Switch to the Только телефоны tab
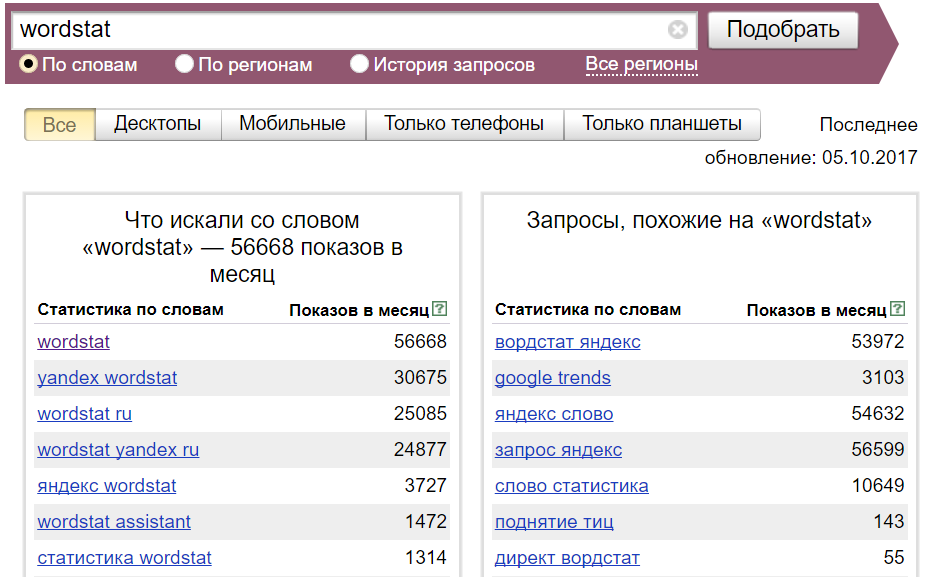 point(464,124)
